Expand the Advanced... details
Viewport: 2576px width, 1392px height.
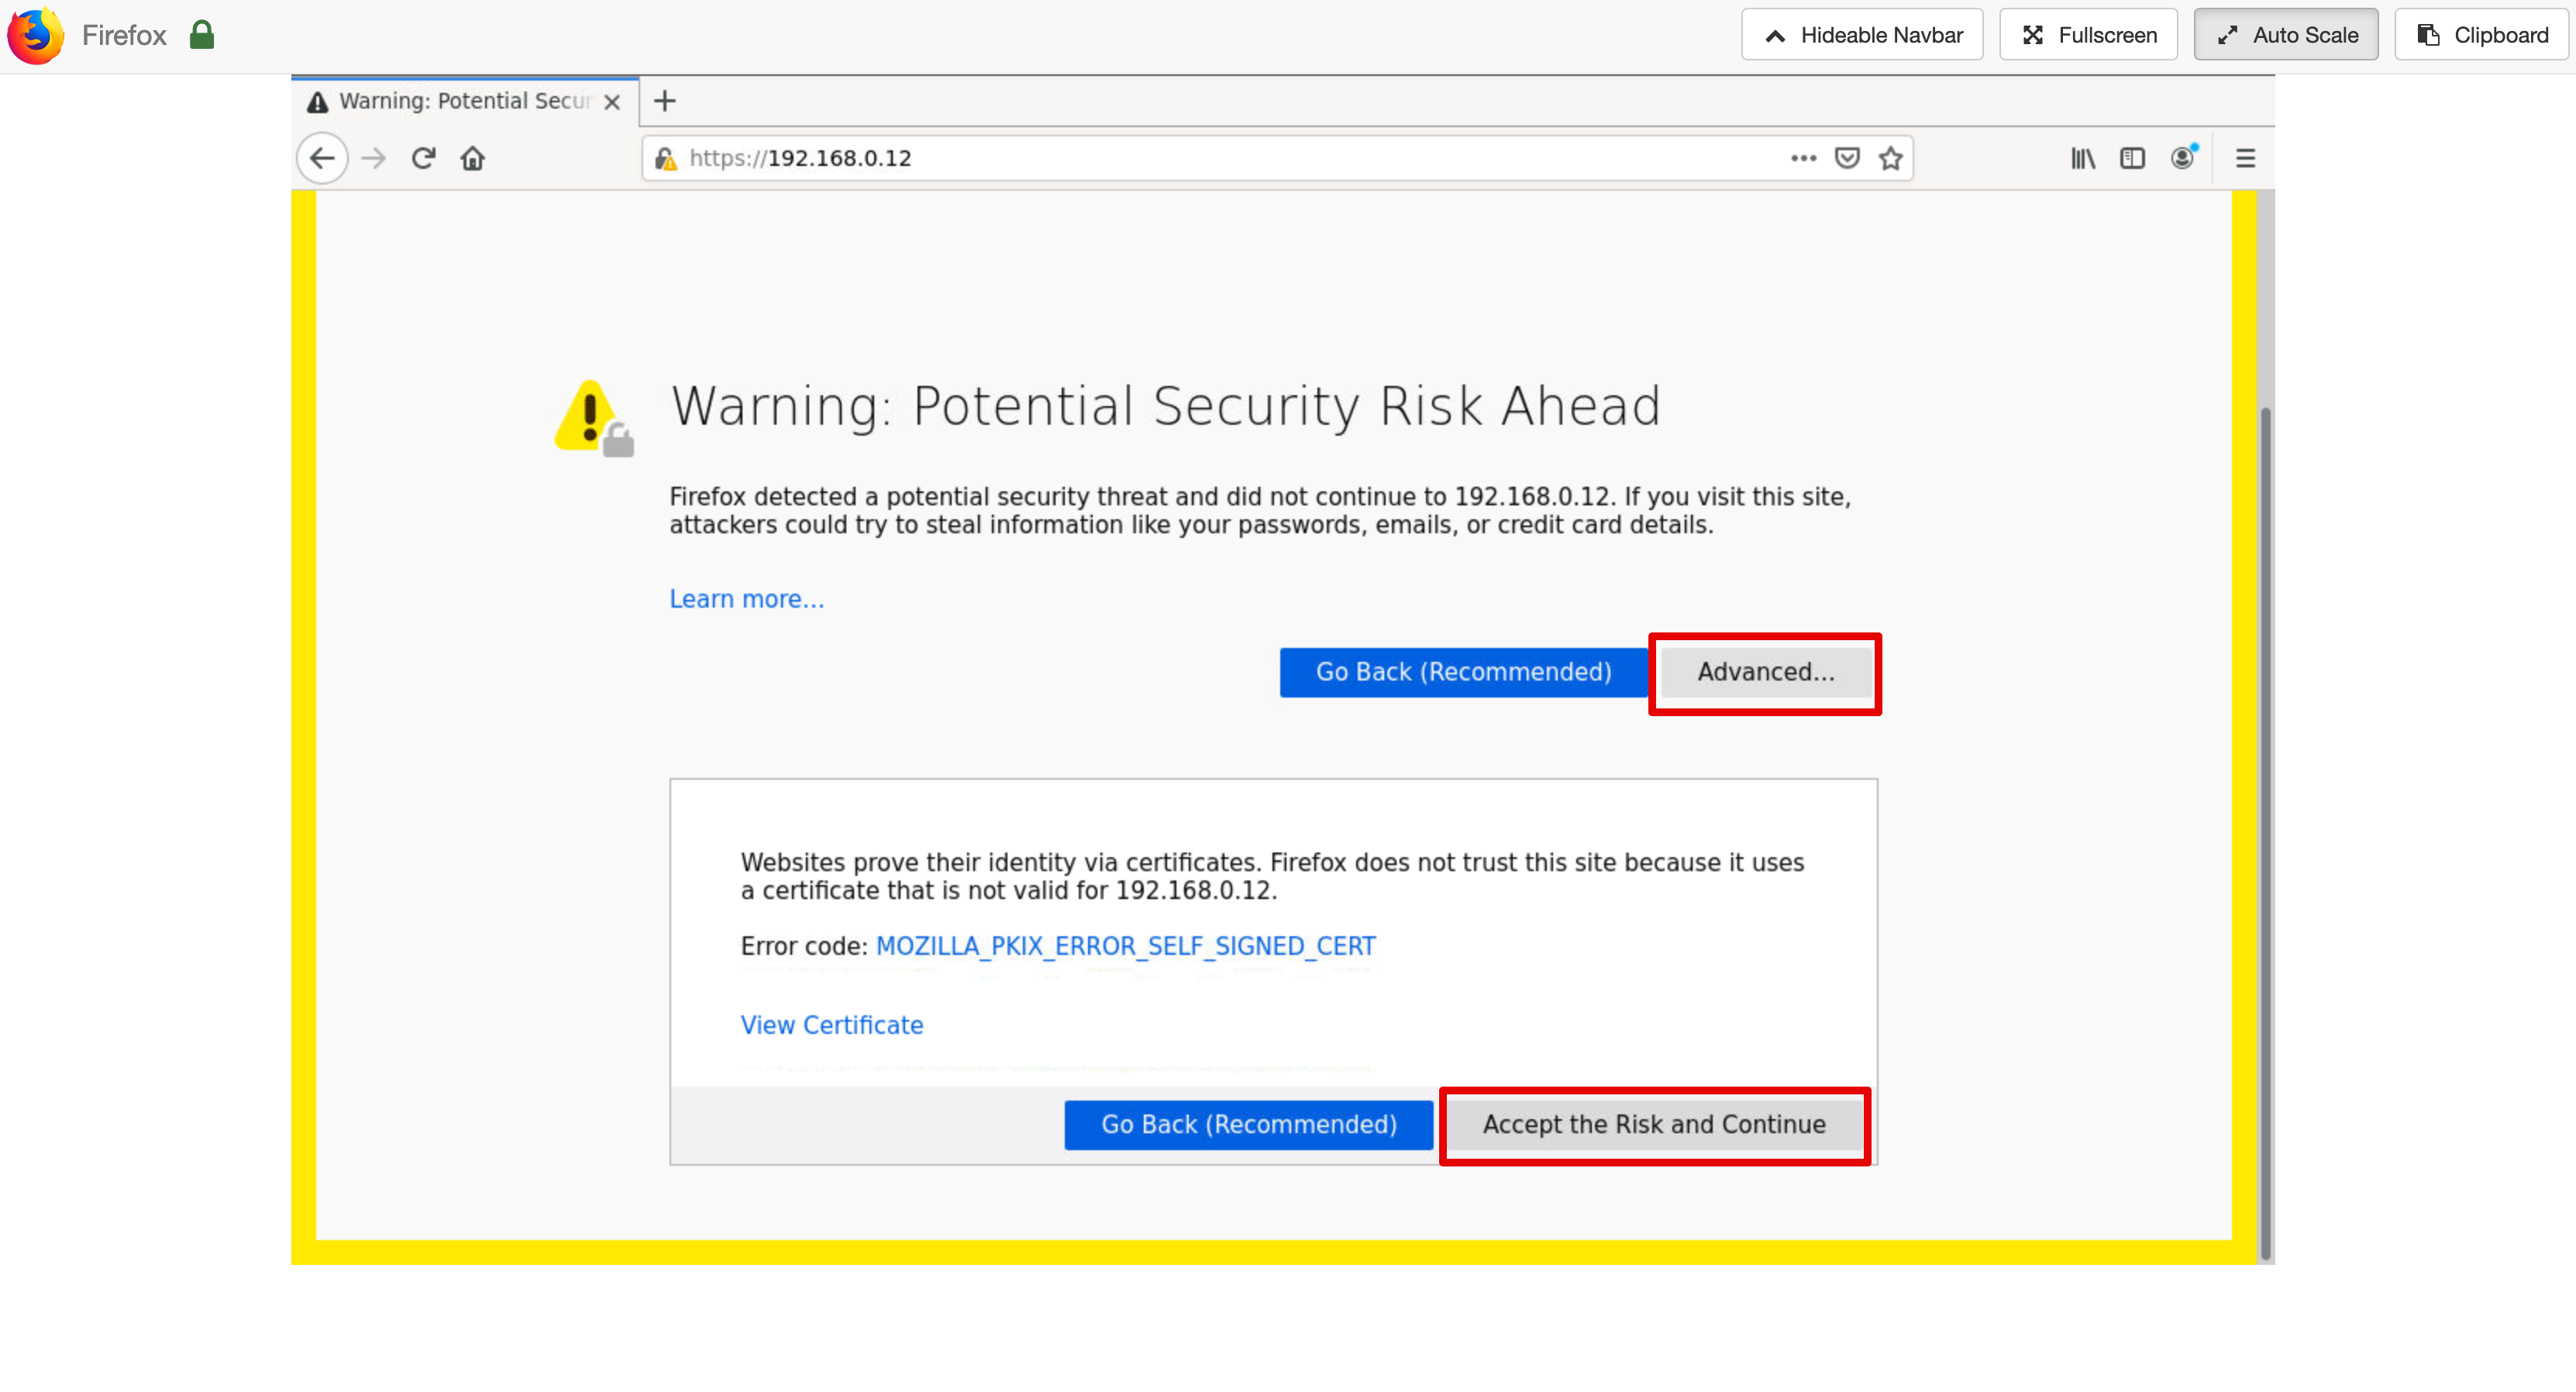pyautogui.click(x=1765, y=672)
